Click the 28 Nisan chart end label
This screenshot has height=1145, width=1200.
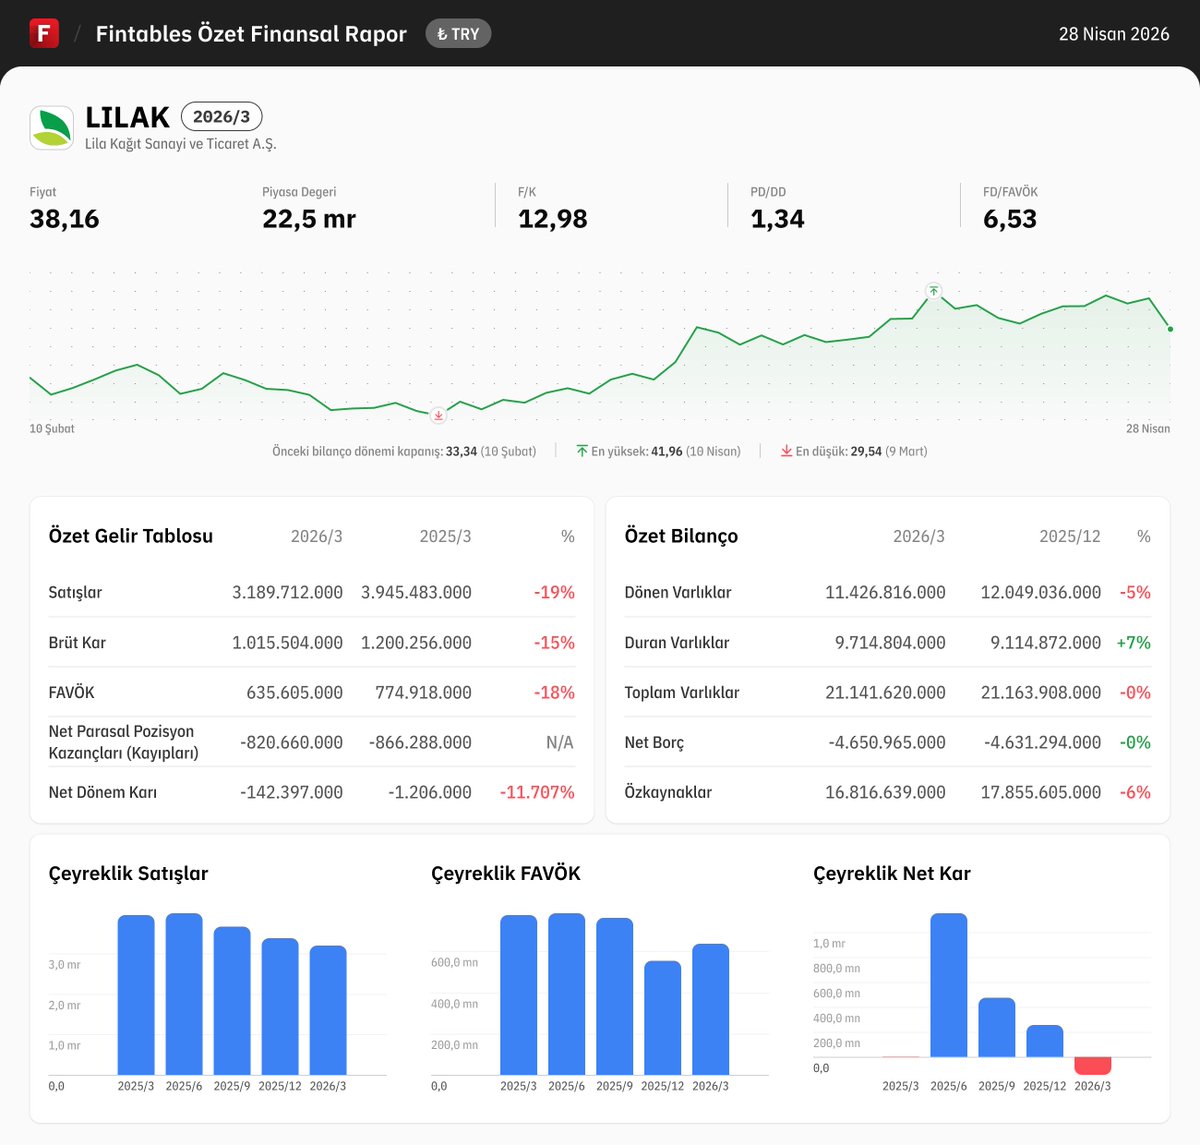tap(1148, 429)
